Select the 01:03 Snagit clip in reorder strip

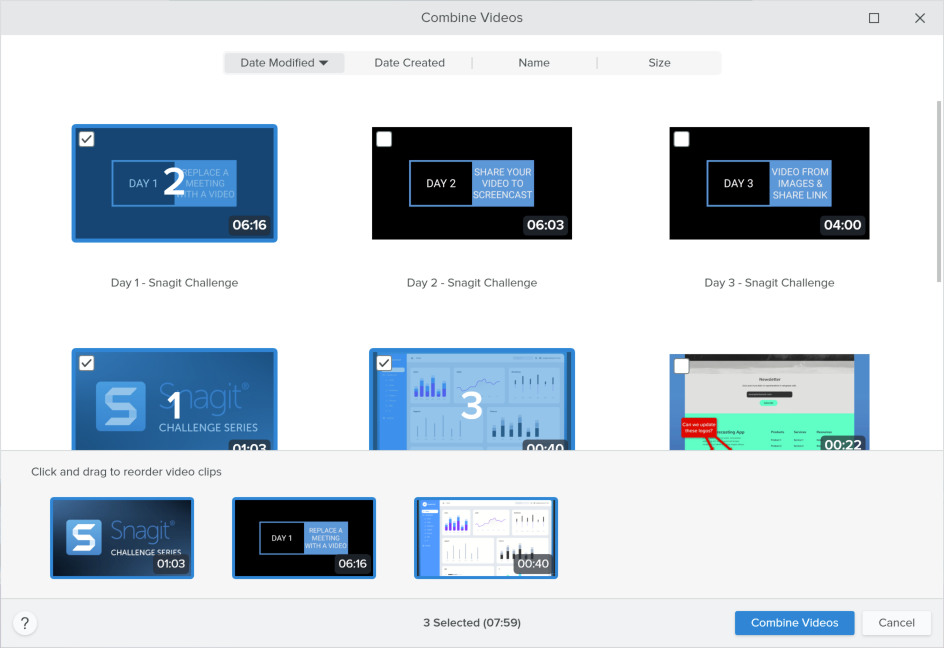(122, 538)
